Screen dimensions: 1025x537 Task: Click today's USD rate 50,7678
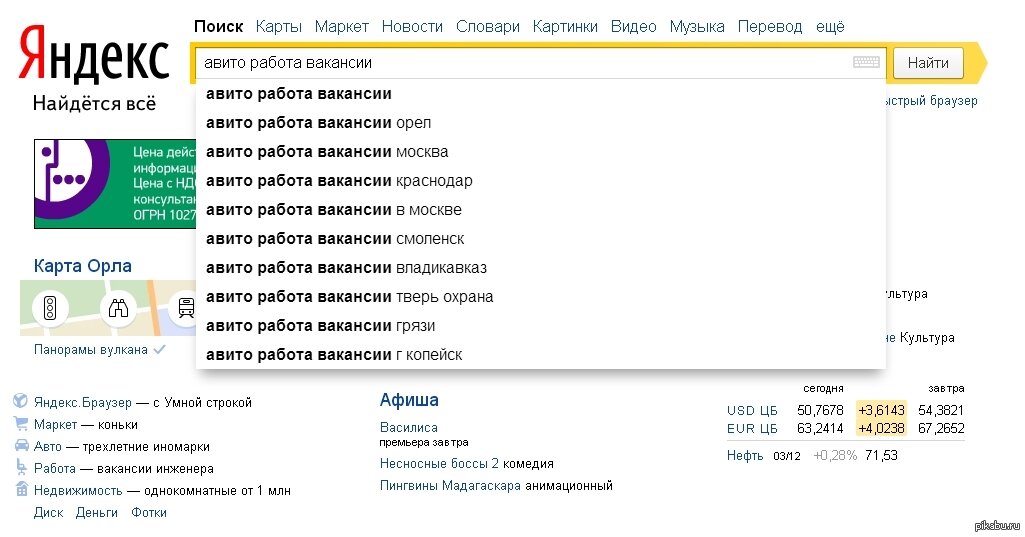tap(820, 410)
